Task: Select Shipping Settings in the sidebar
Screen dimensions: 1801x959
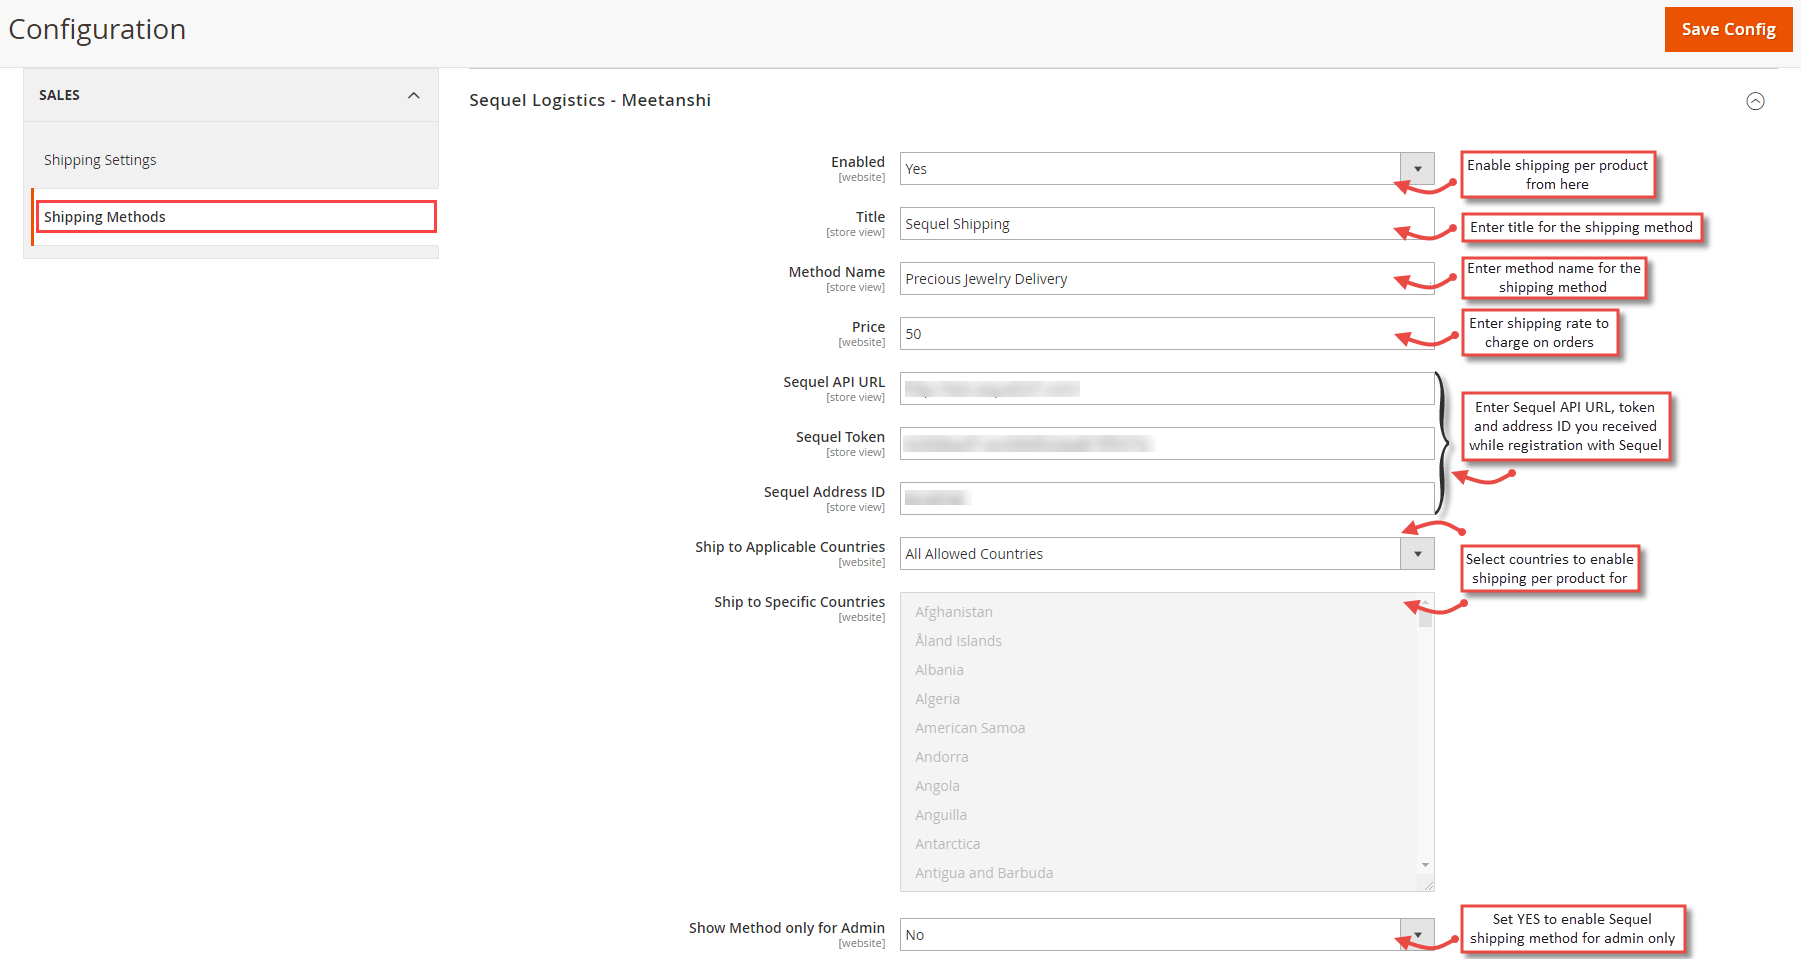Action: click(x=100, y=159)
